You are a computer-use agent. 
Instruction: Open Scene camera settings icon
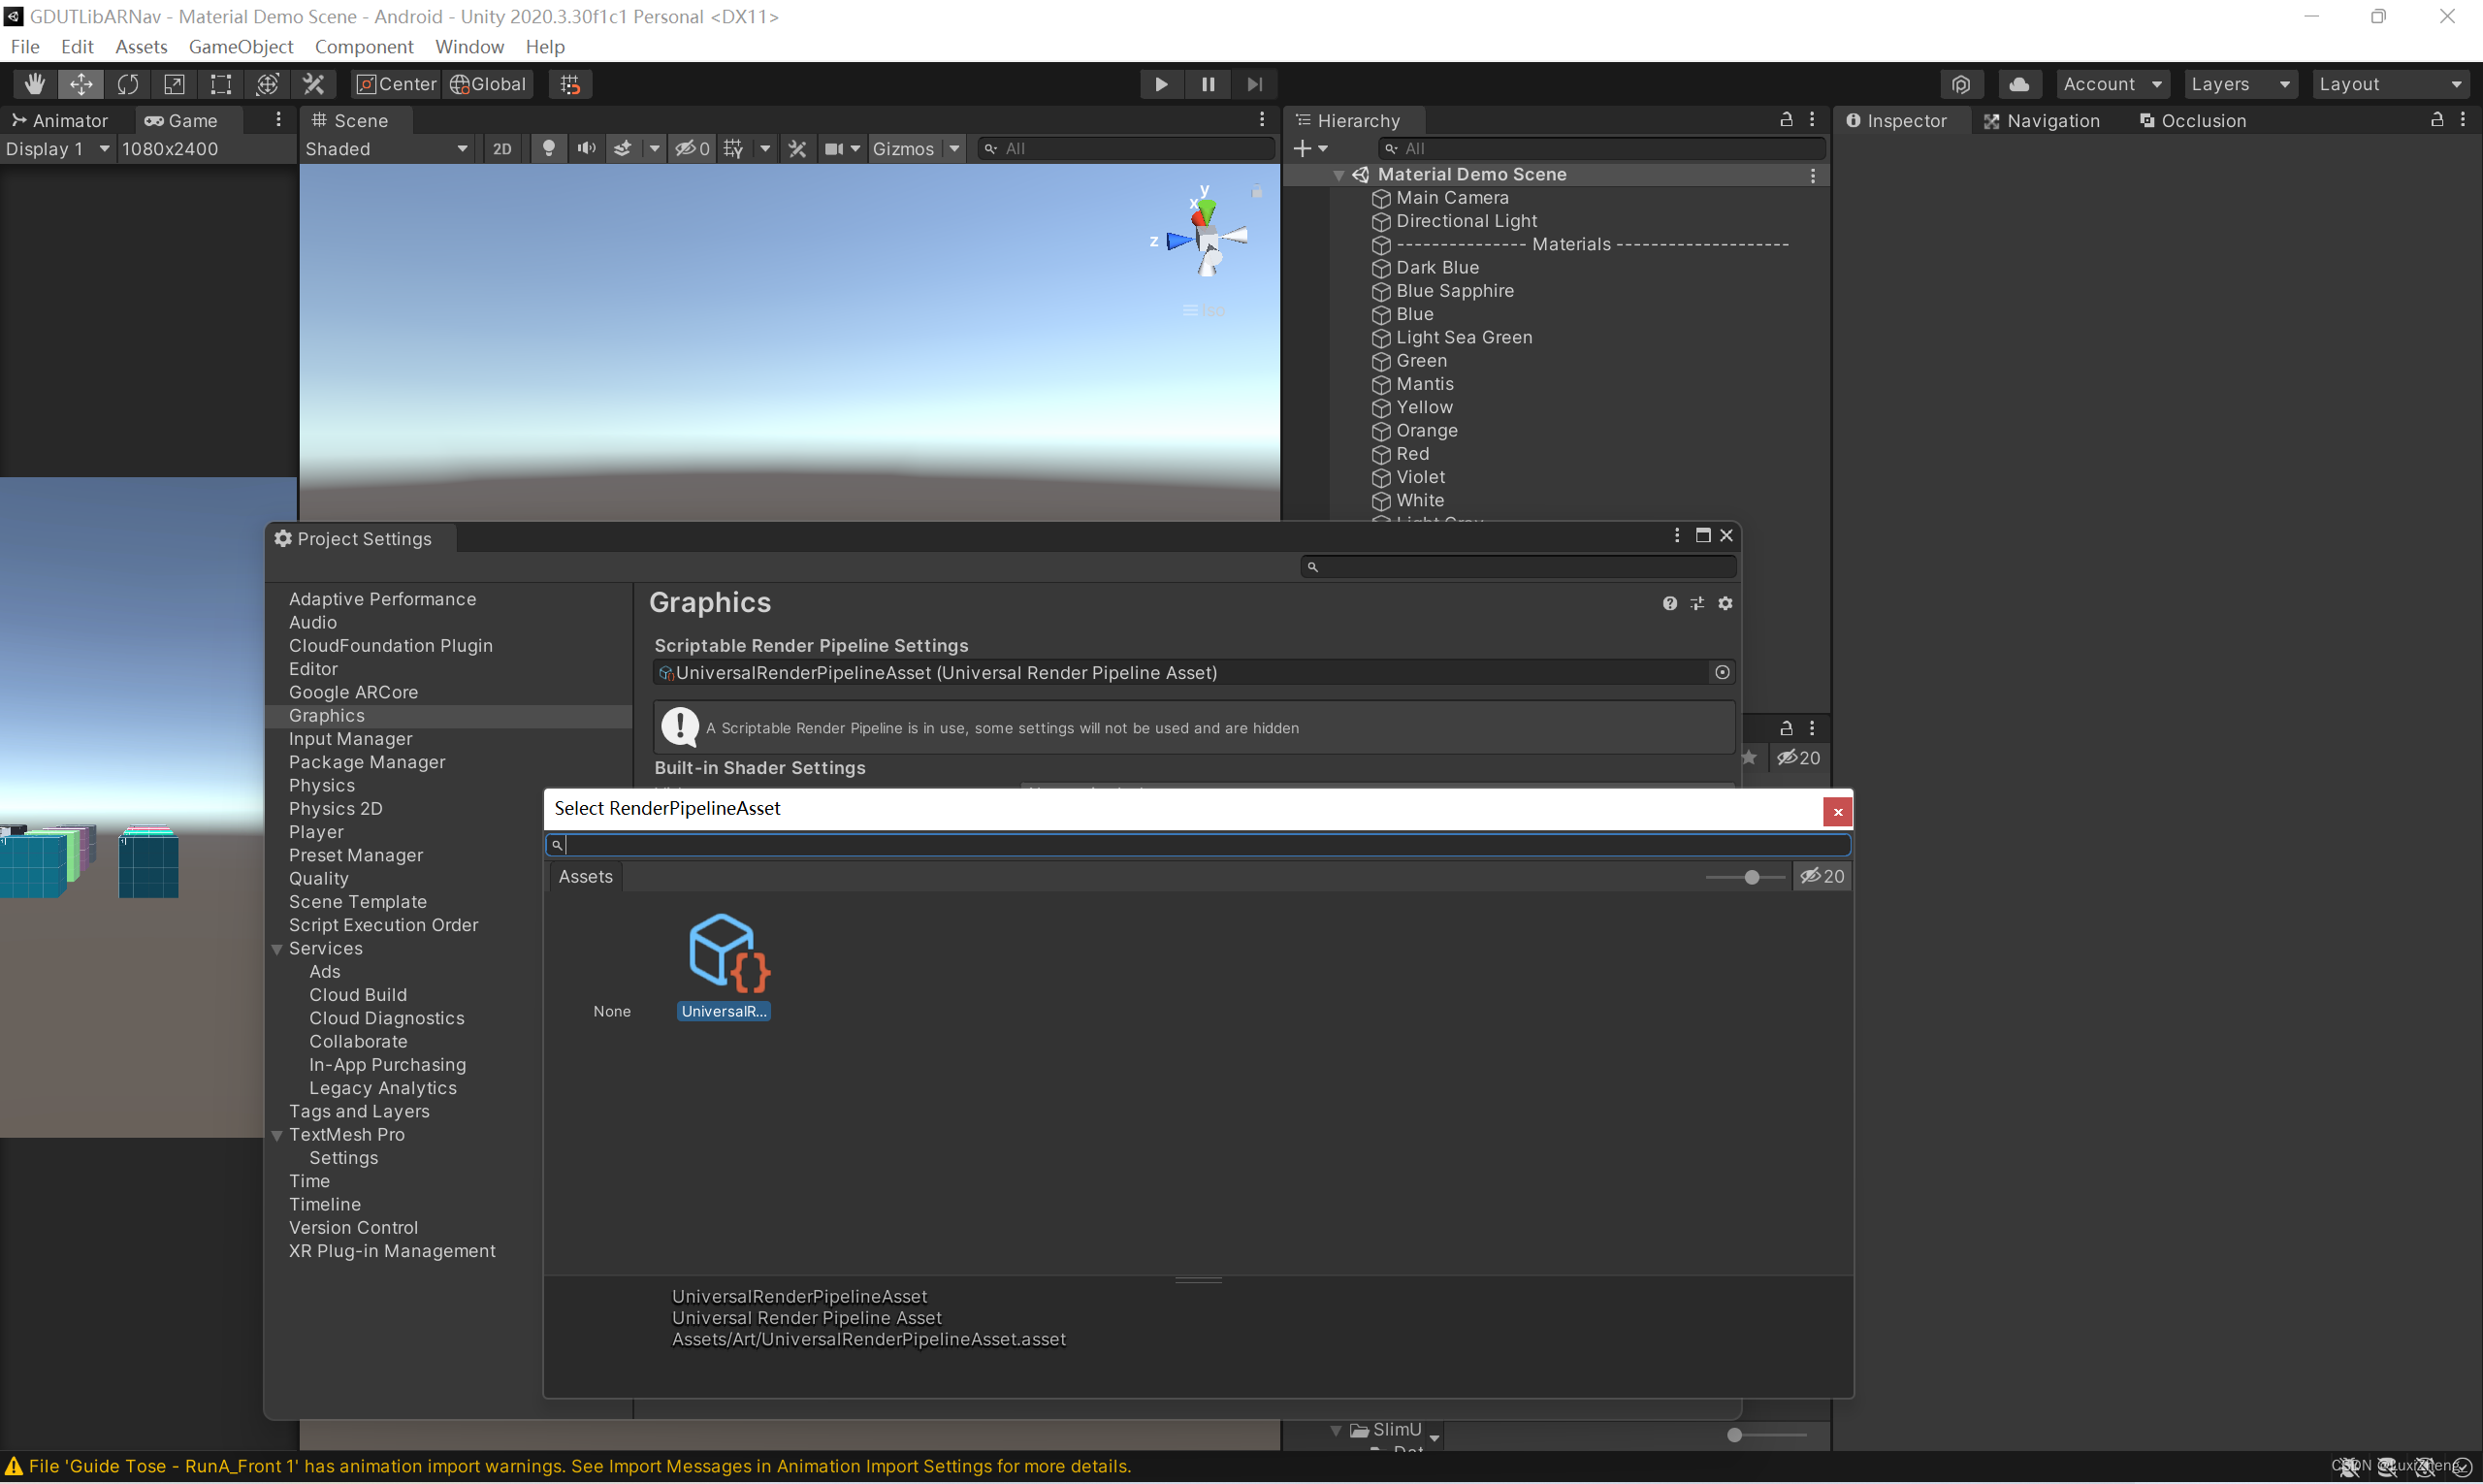(834, 148)
